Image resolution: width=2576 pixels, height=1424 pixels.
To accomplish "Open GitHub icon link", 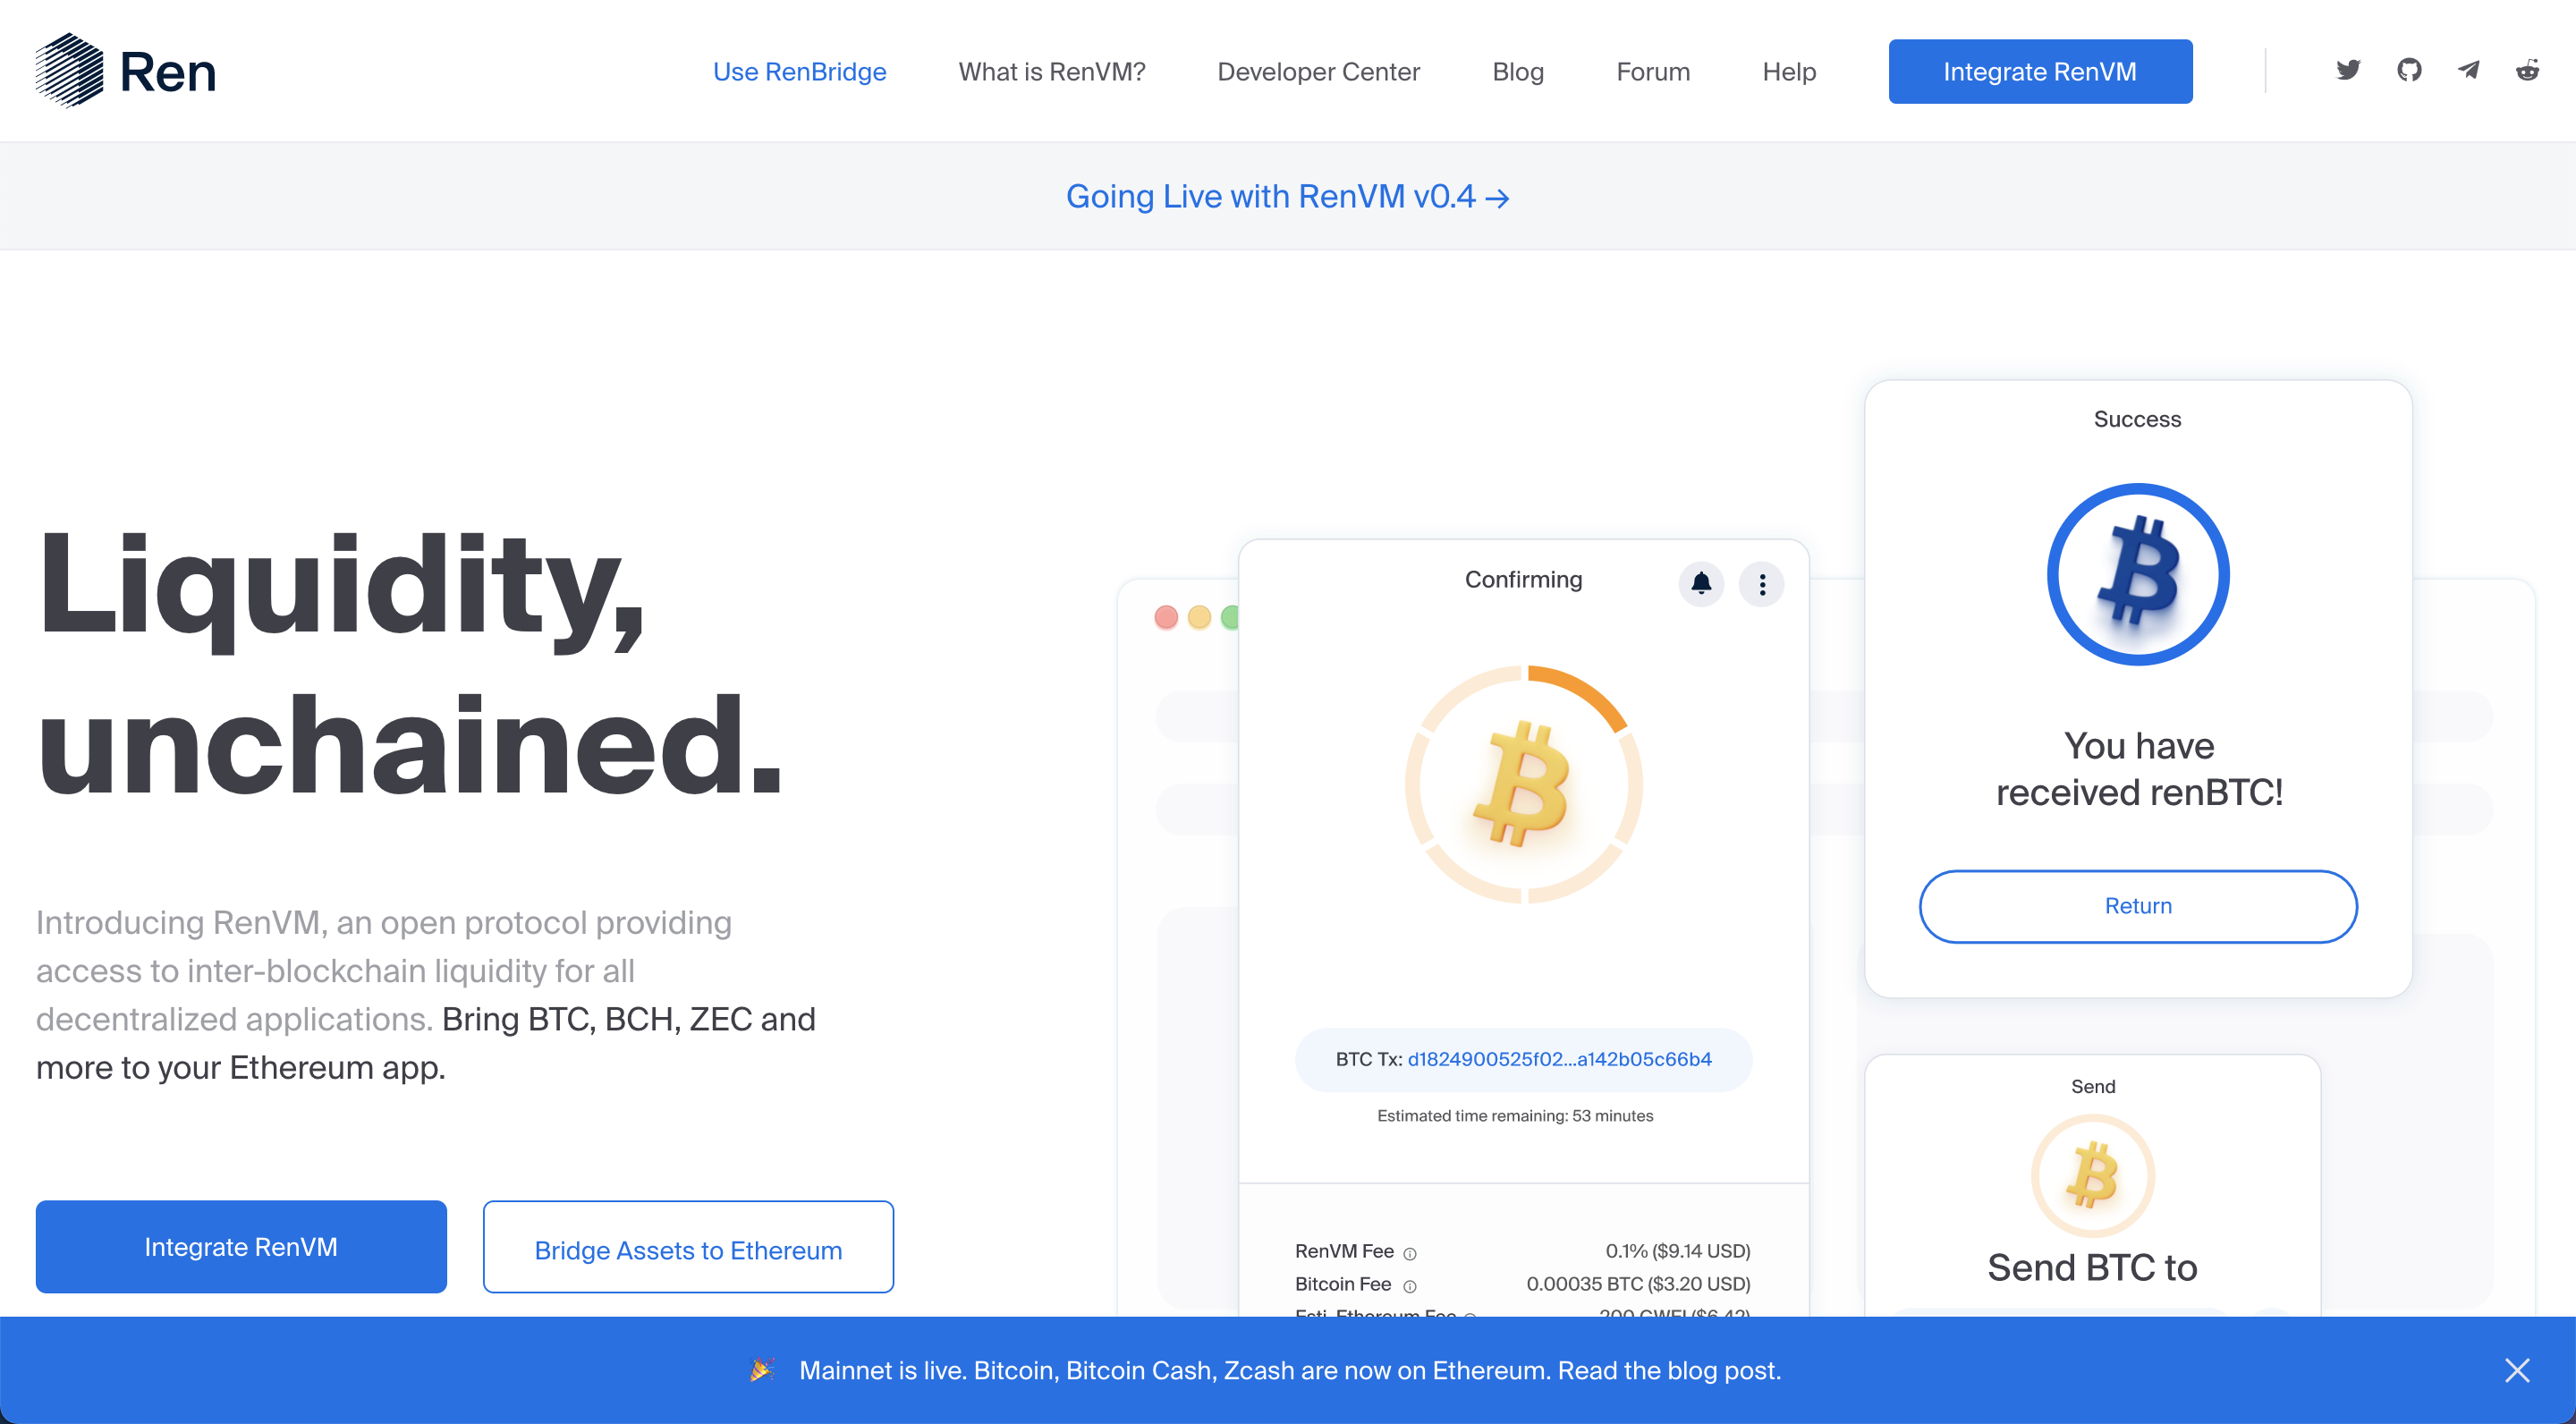I will (x=2410, y=70).
